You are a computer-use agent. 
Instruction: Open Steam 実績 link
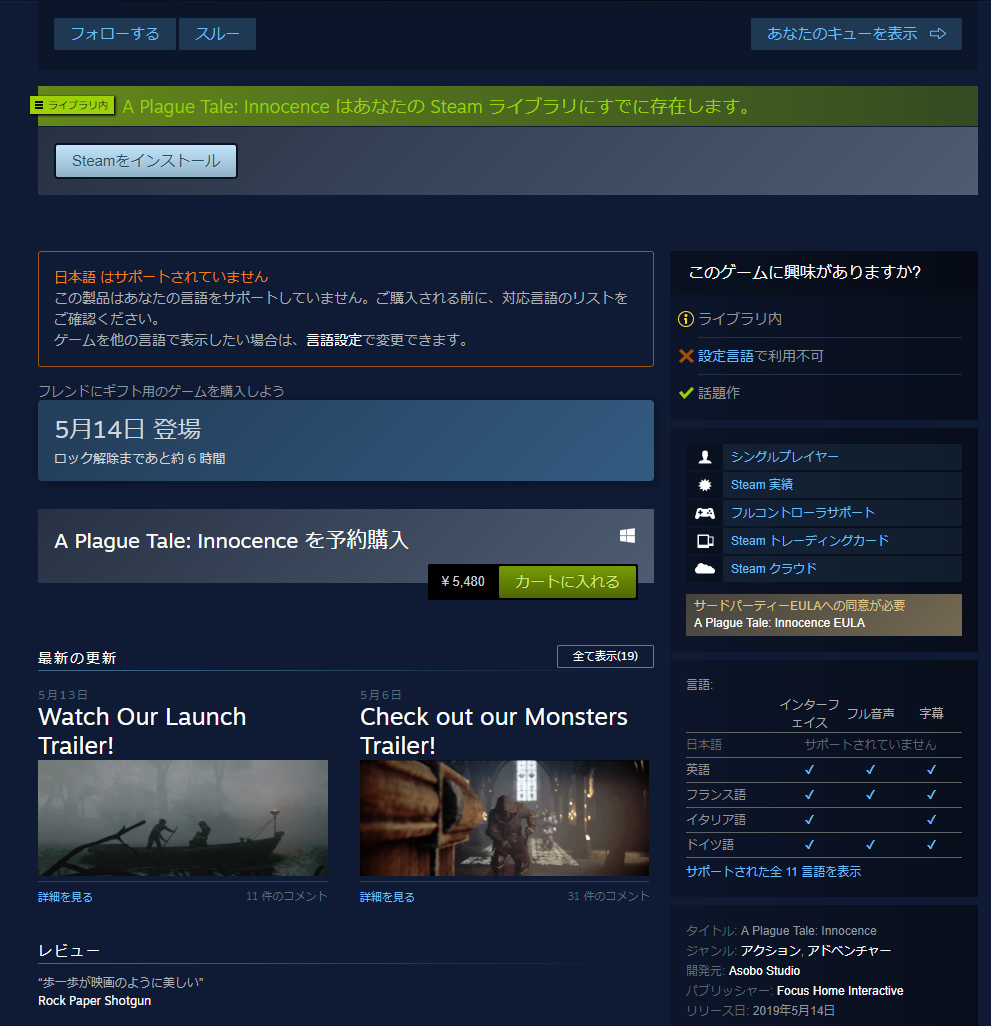[762, 485]
